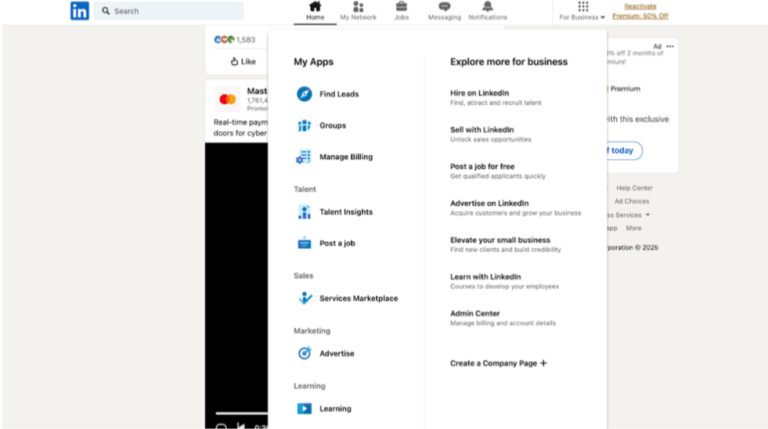Screen dimensions: 768x429
Task: Click the Advertise target icon
Action: point(304,353)
